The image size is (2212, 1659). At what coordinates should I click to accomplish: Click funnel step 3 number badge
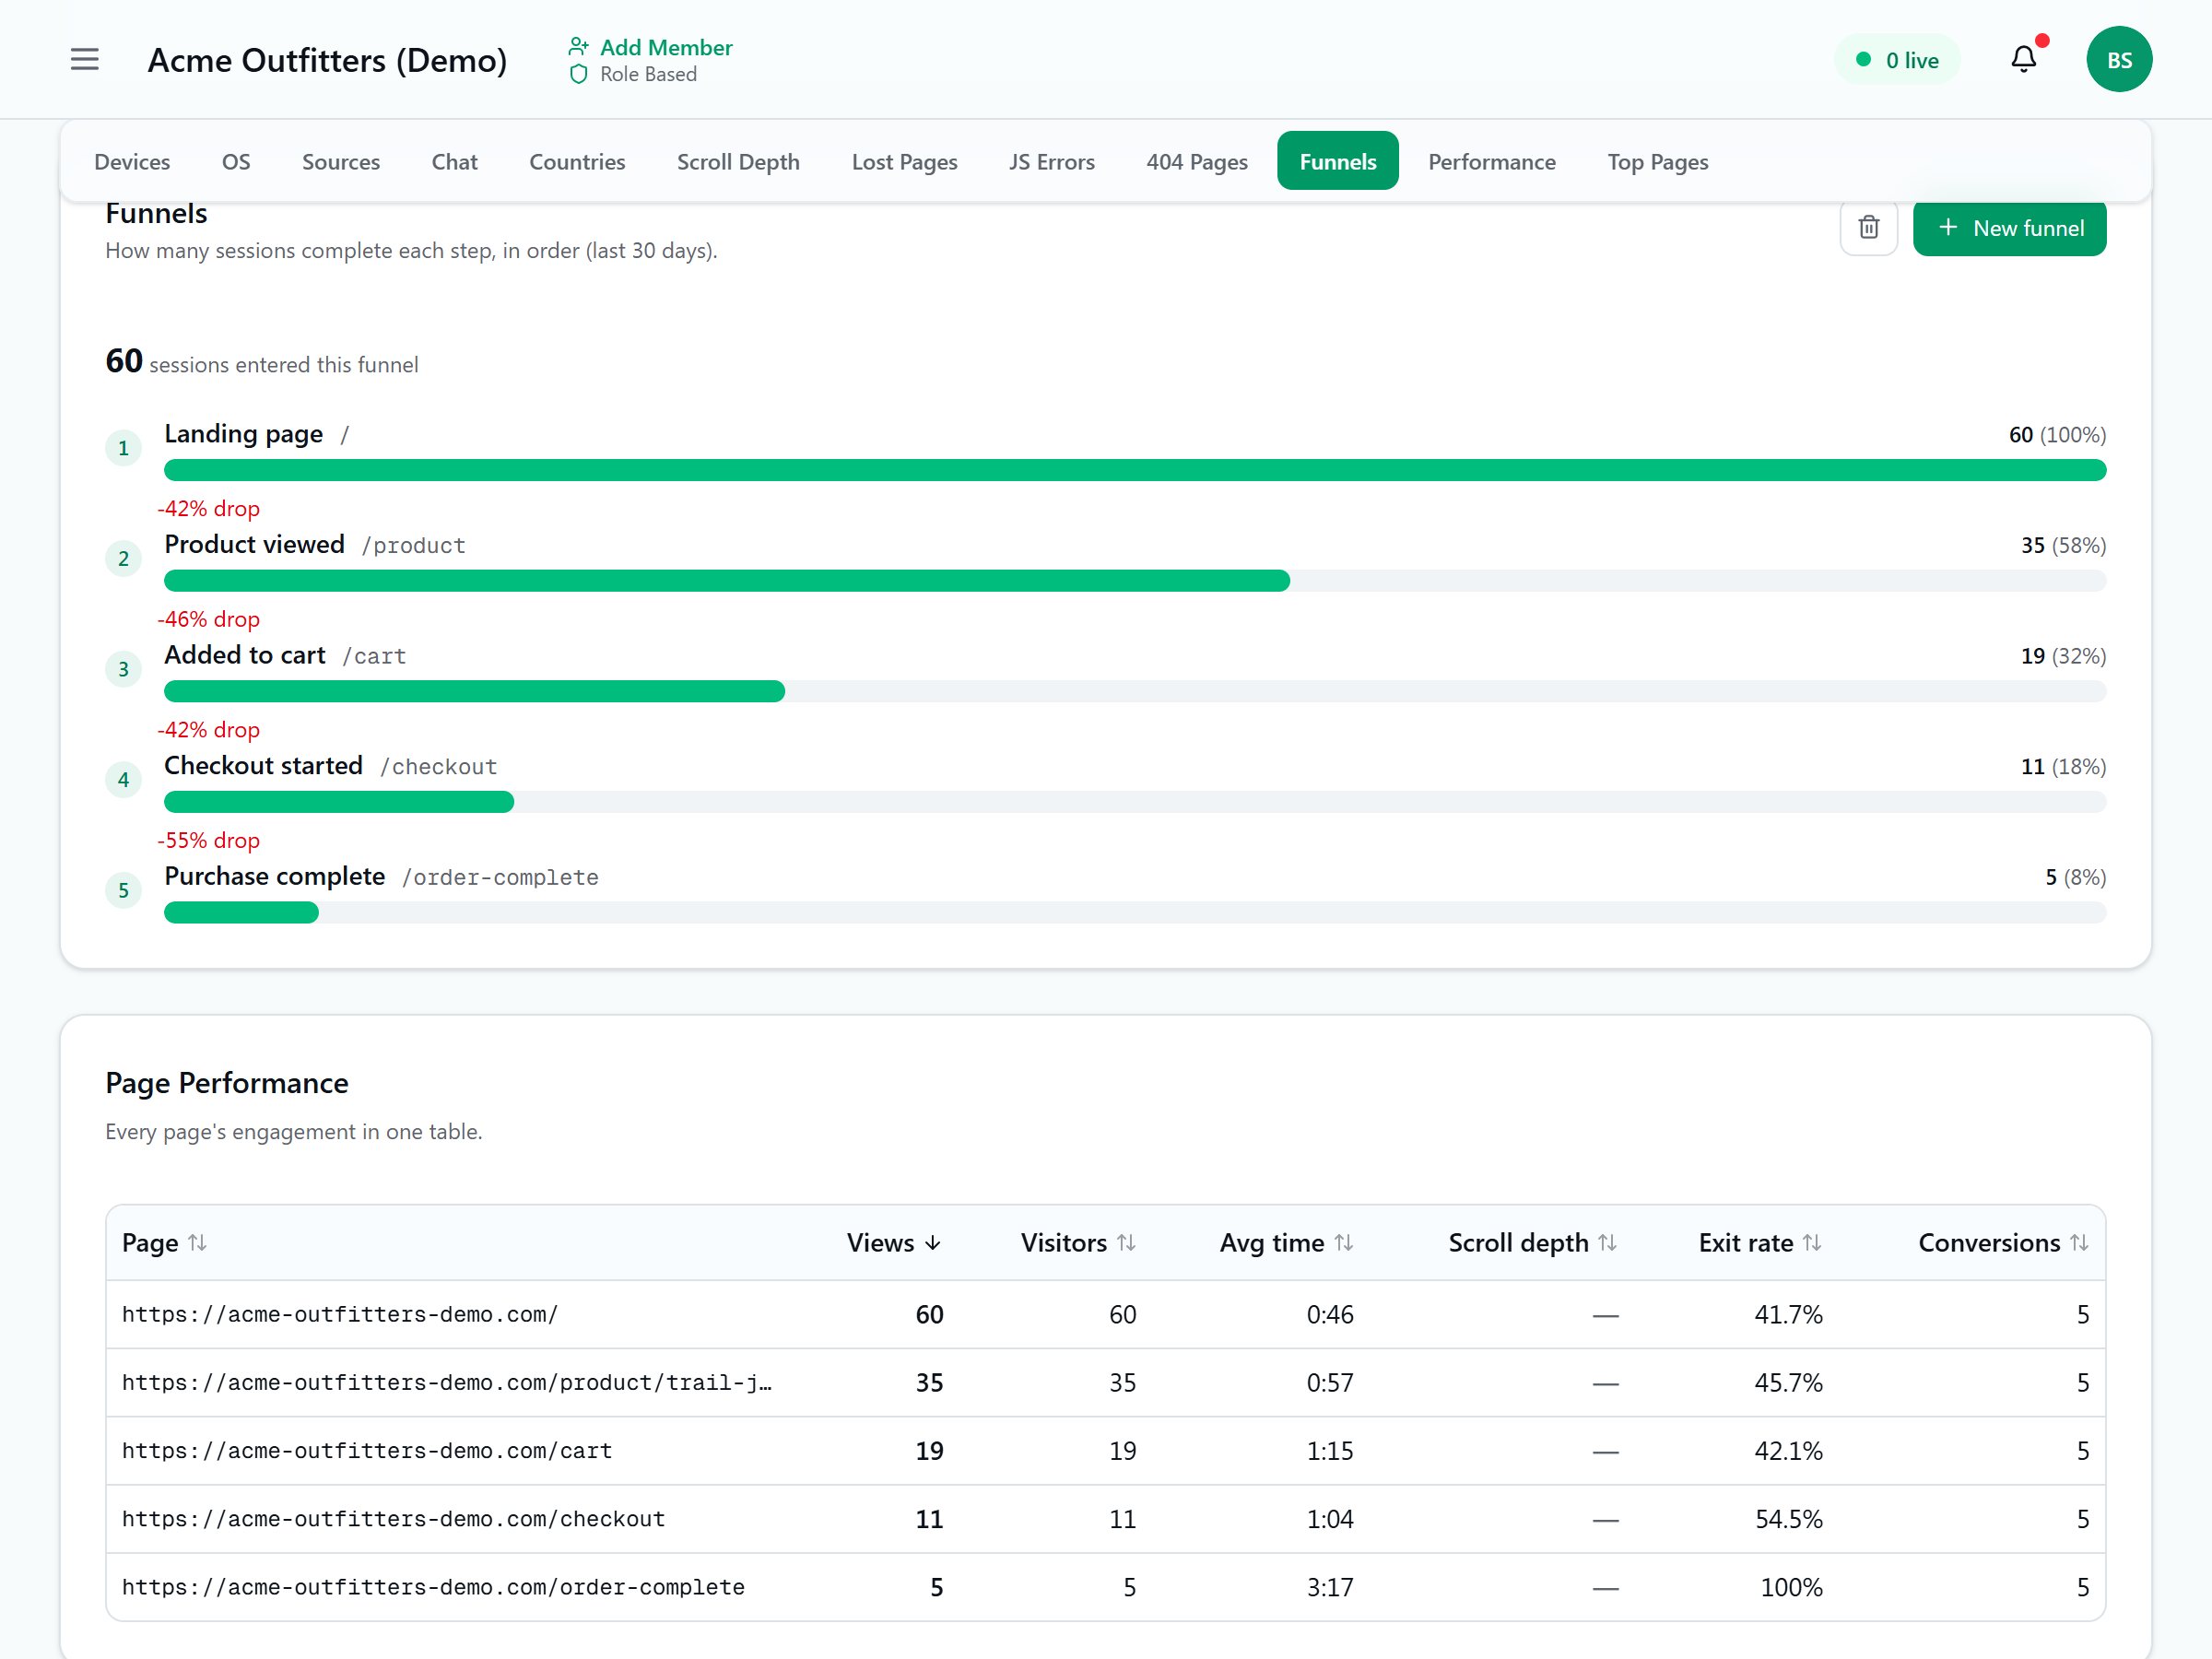(x=123, y=669)
